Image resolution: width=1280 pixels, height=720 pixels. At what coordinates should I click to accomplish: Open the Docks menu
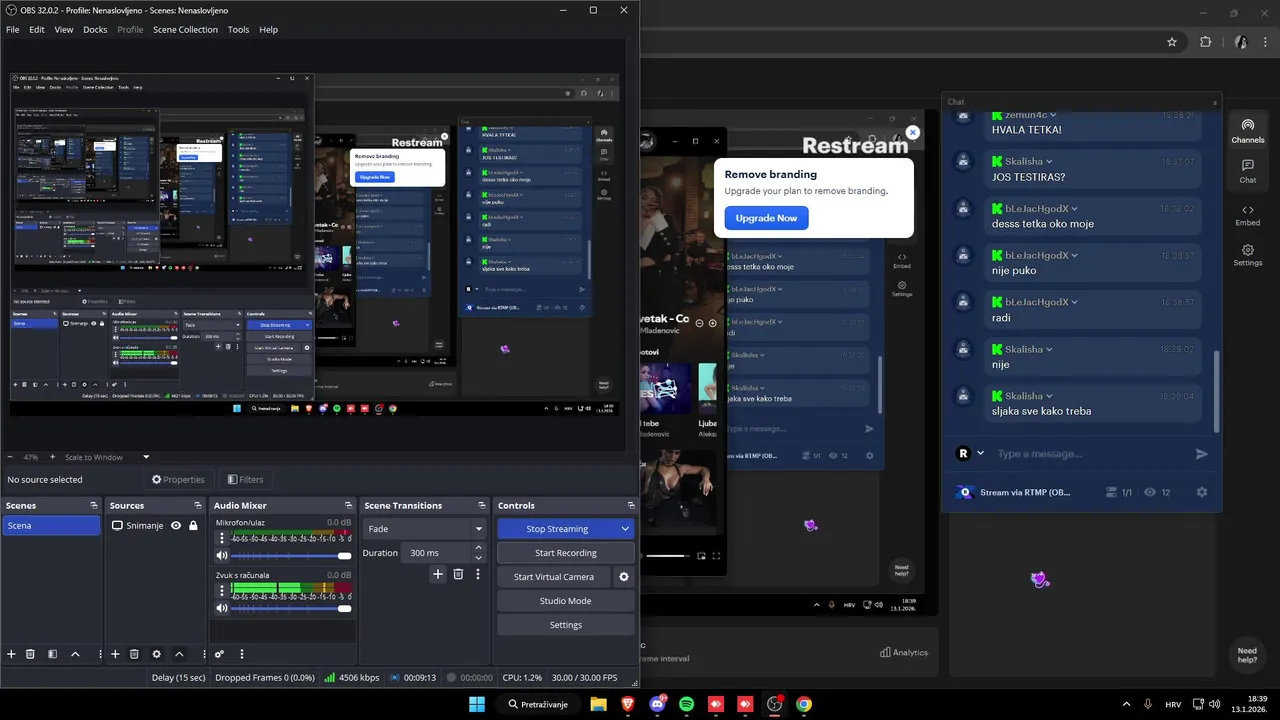click(95, 30)
